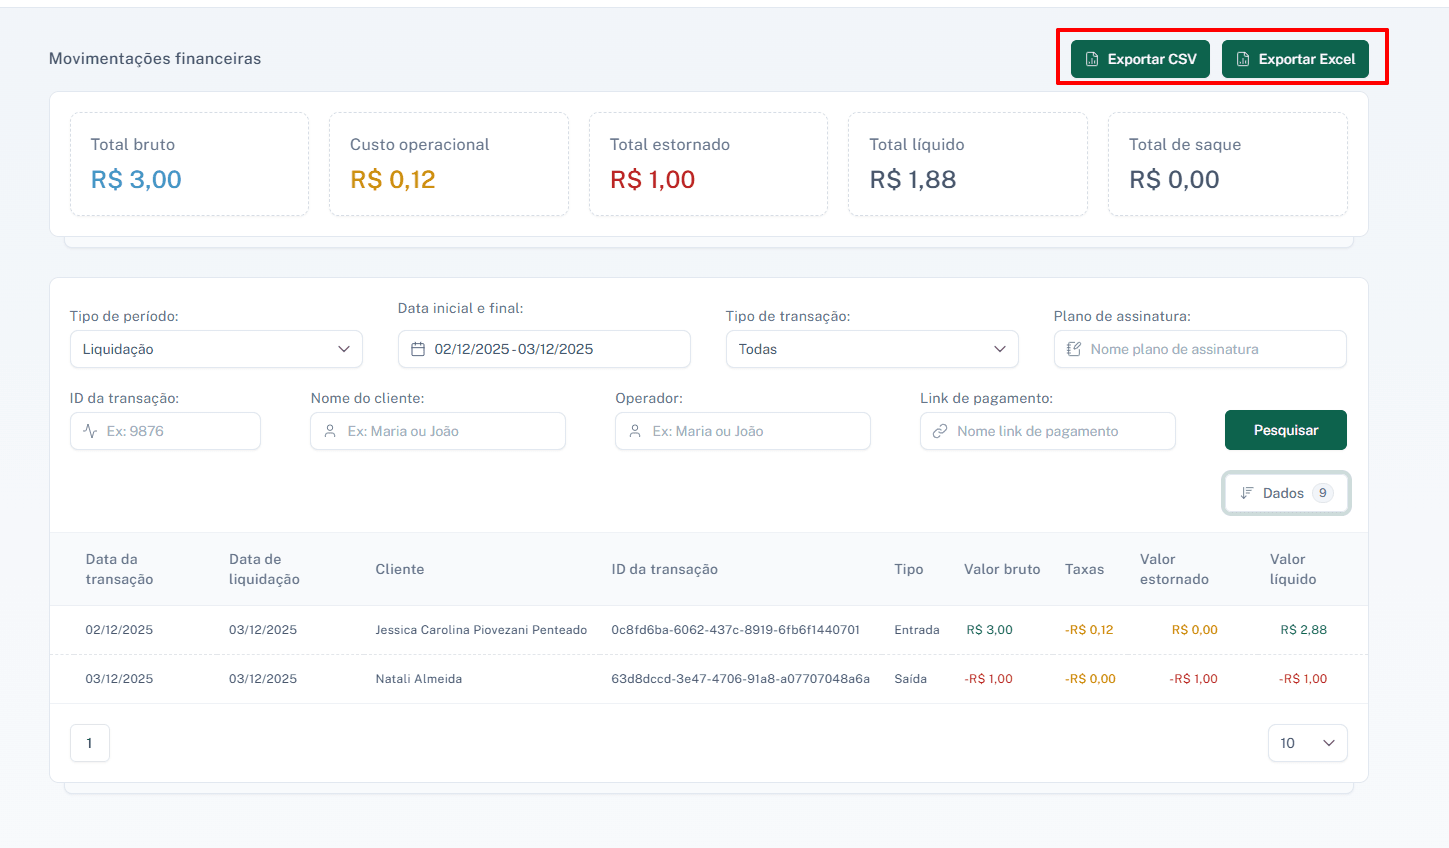Select page 1 in the pagination

pyautogui.click(x=89, y=743)
